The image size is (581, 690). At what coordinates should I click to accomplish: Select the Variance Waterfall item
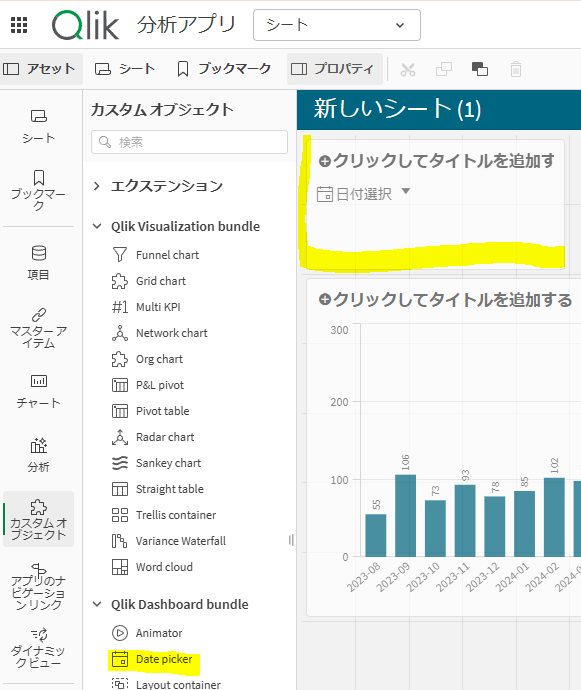click(x=169, y=541)
